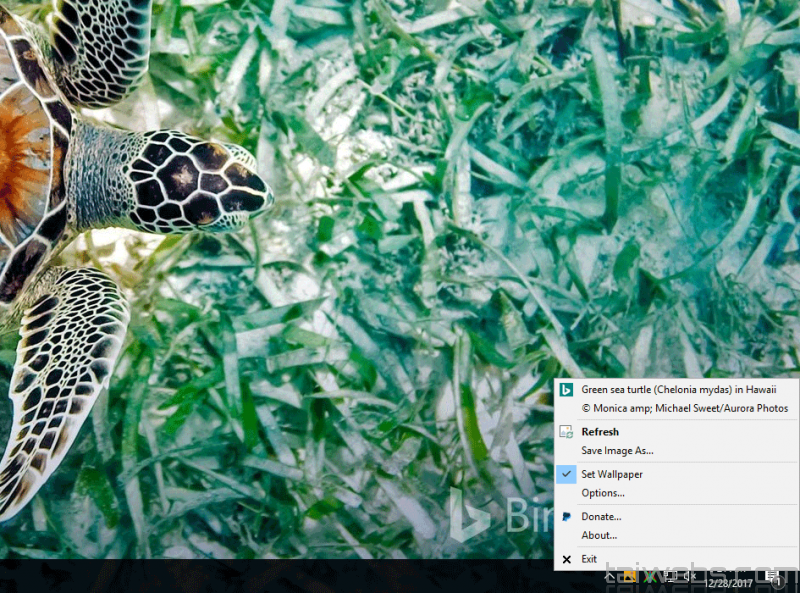
Task: Click the muted volume speaker tray icon
Action: [x=690, y=576]
